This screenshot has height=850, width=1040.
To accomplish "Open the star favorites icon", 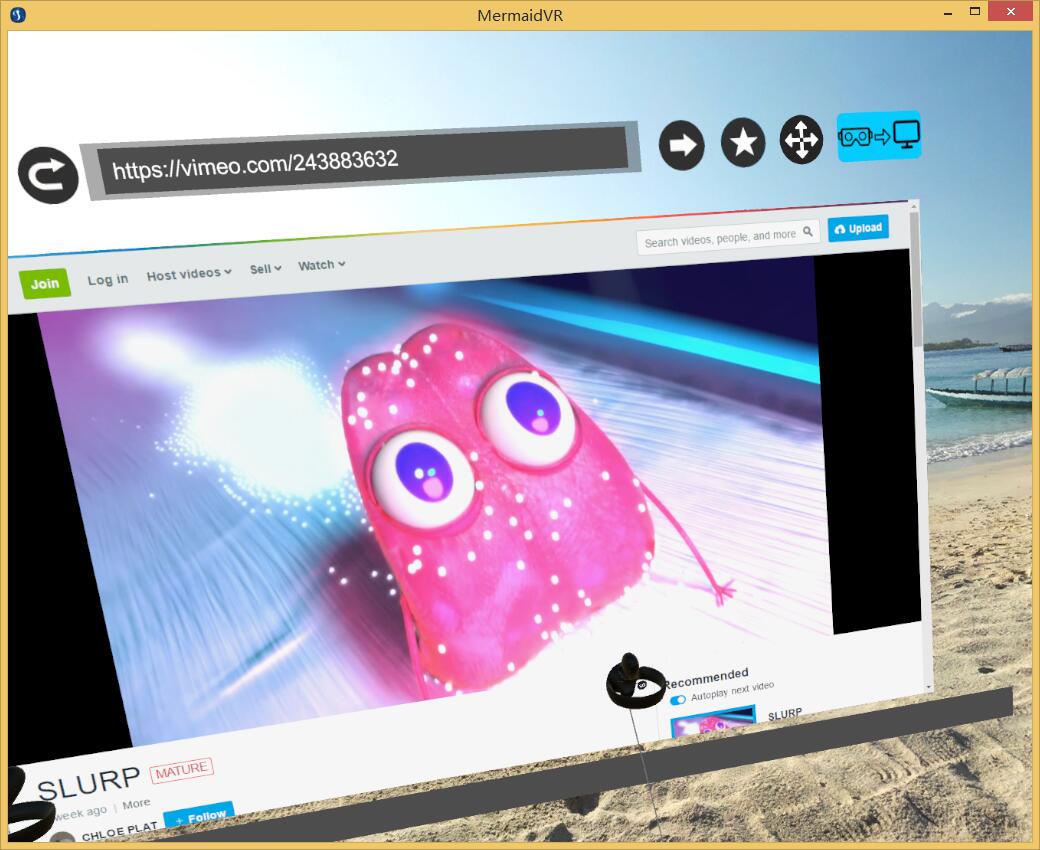I will 743,142.
